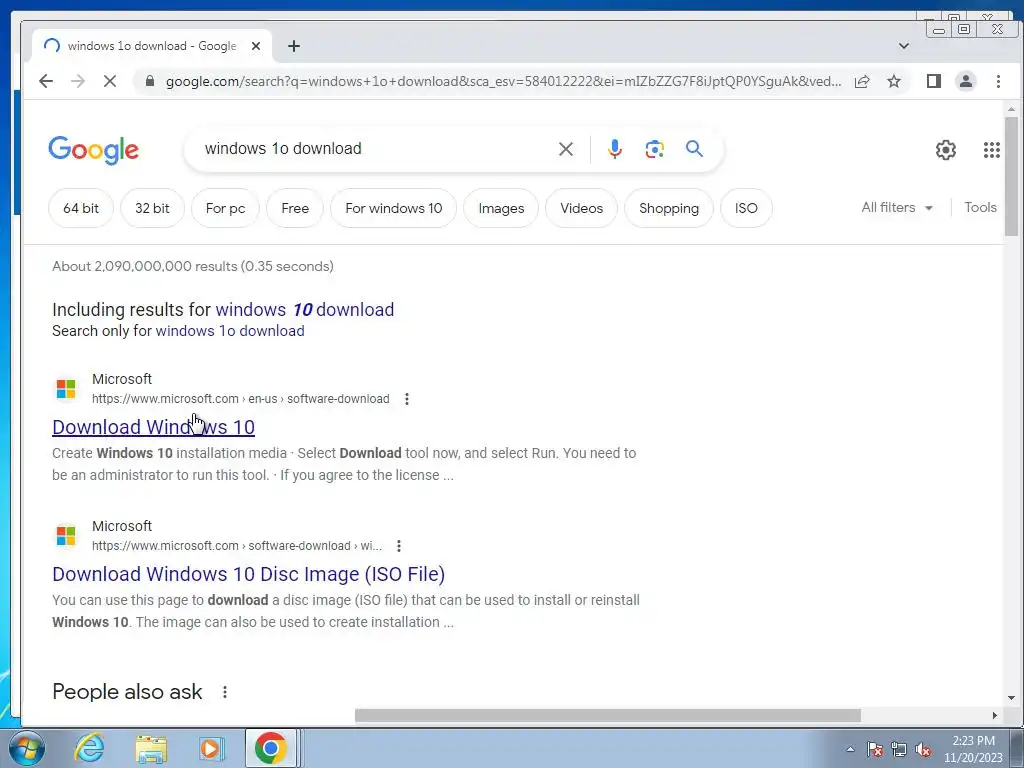The height and width of the screenshot is (768, 1024).
Task: Click corrected windows 10 download suggestion
Action: pyautogui.click(x=305, y=310)
